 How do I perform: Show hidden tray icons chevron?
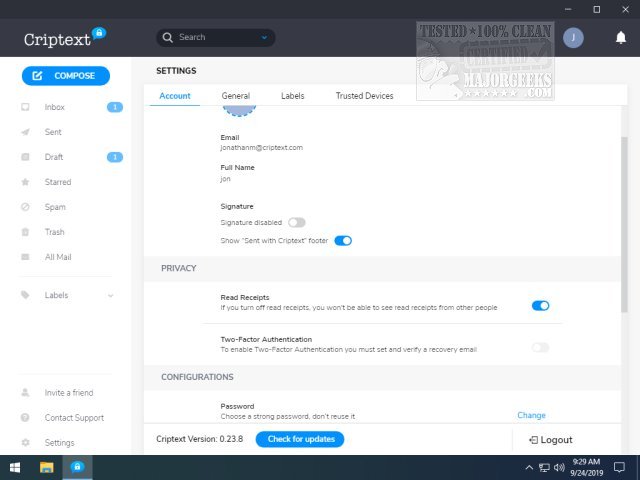tap(529, 467)
